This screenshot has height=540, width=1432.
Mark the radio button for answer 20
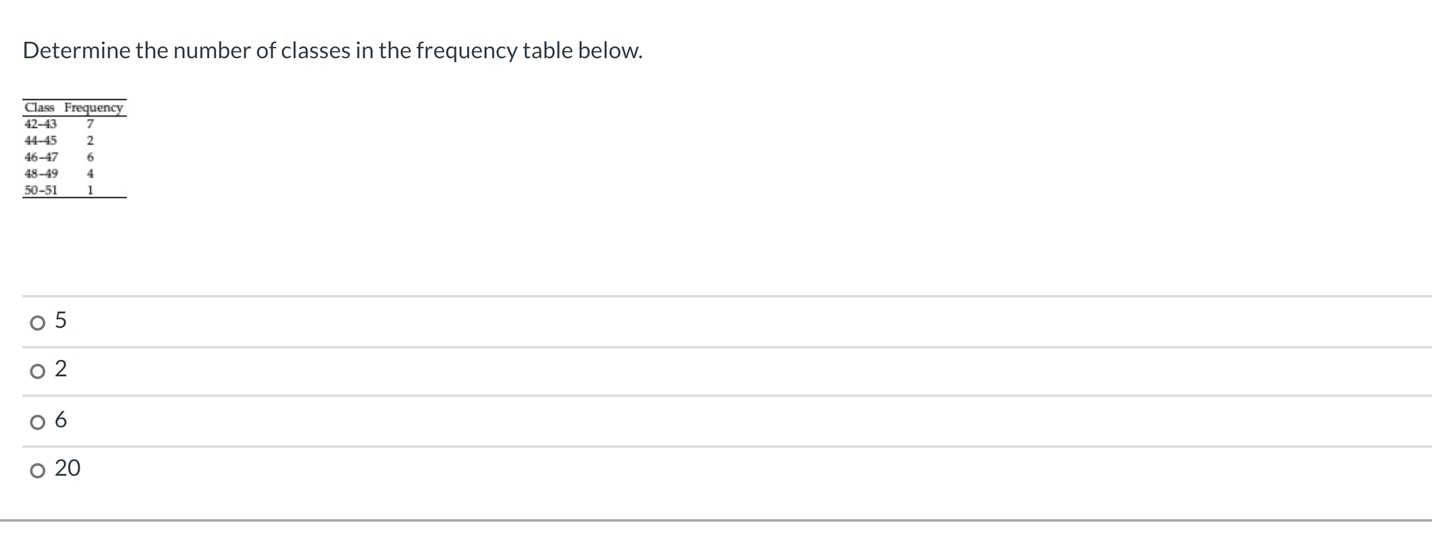tap(38, 469)
